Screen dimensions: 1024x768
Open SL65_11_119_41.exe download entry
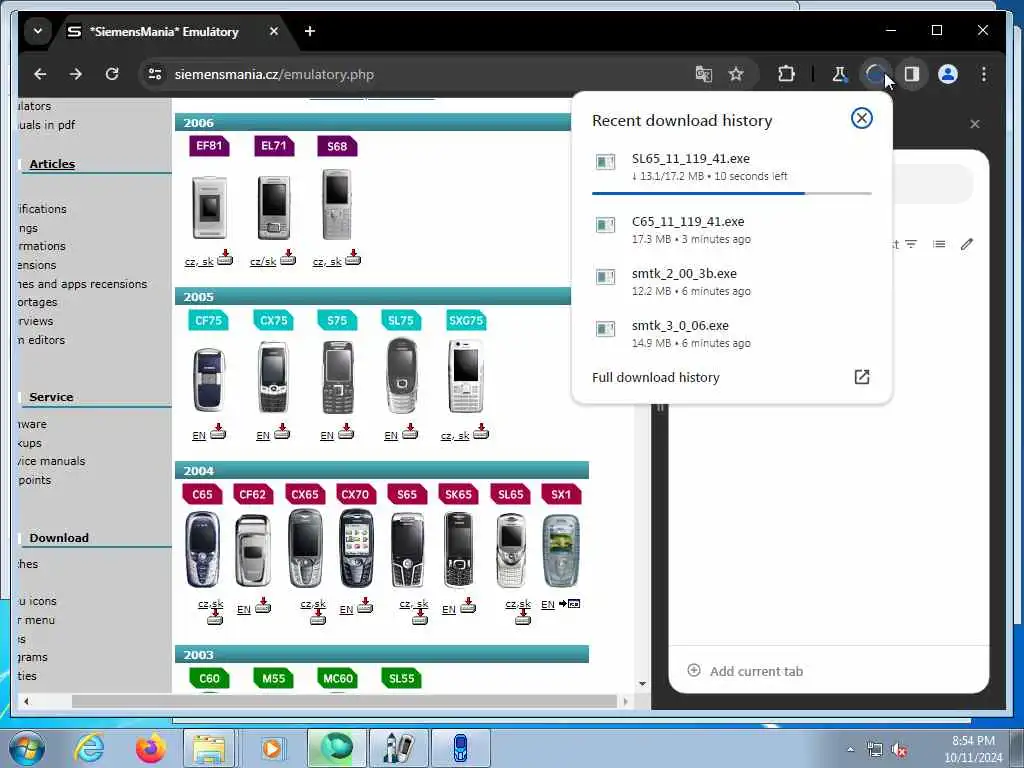[731, 167]
